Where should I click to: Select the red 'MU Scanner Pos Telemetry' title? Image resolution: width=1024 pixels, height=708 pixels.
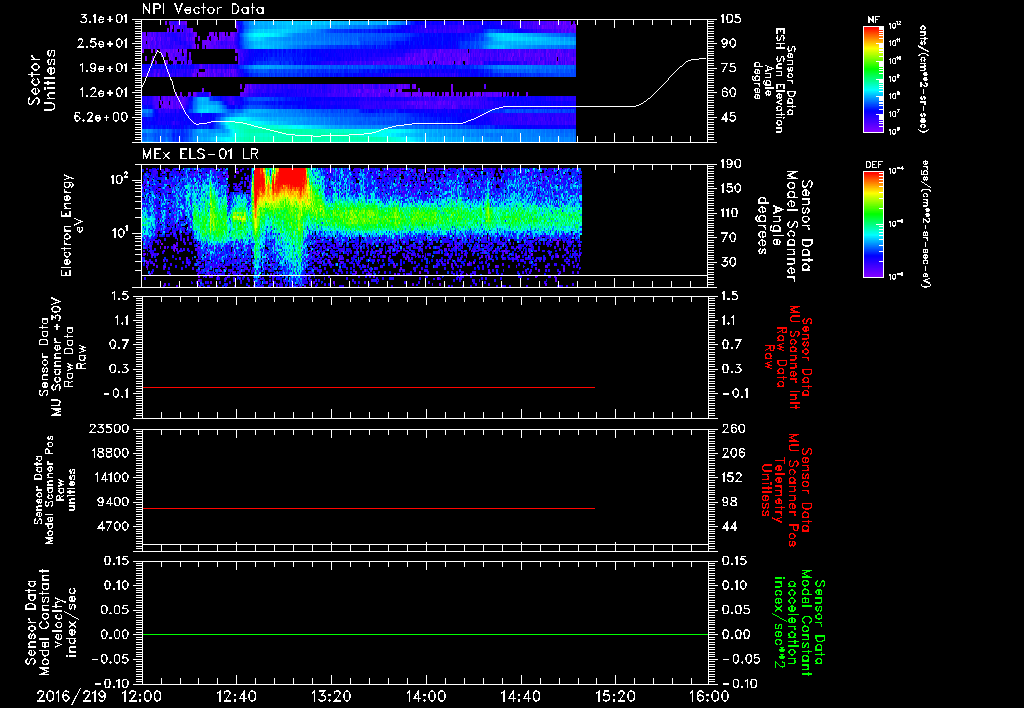(786, 490)
